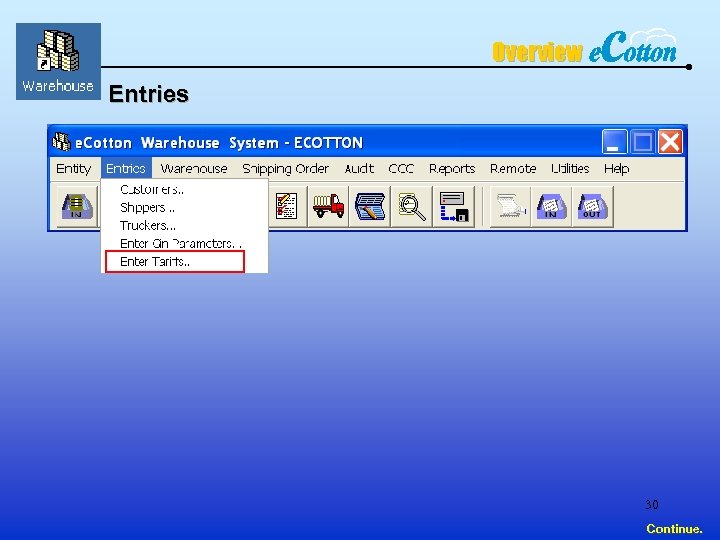Open the Entity menu
Screen dimensions: 720x540
pyautogui.click(x=73, y=169)
